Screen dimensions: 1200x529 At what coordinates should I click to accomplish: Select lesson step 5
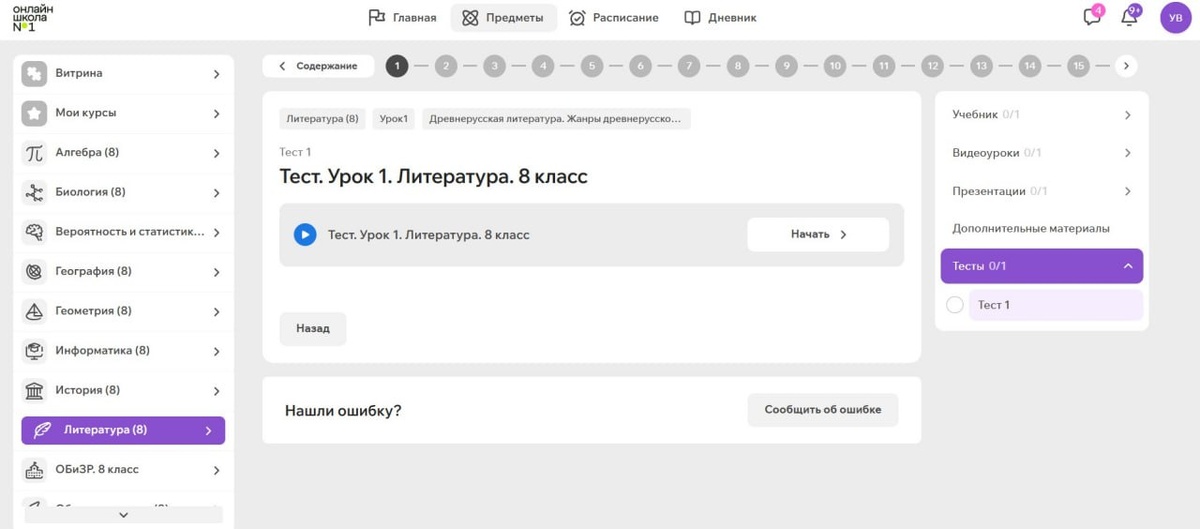592,66
